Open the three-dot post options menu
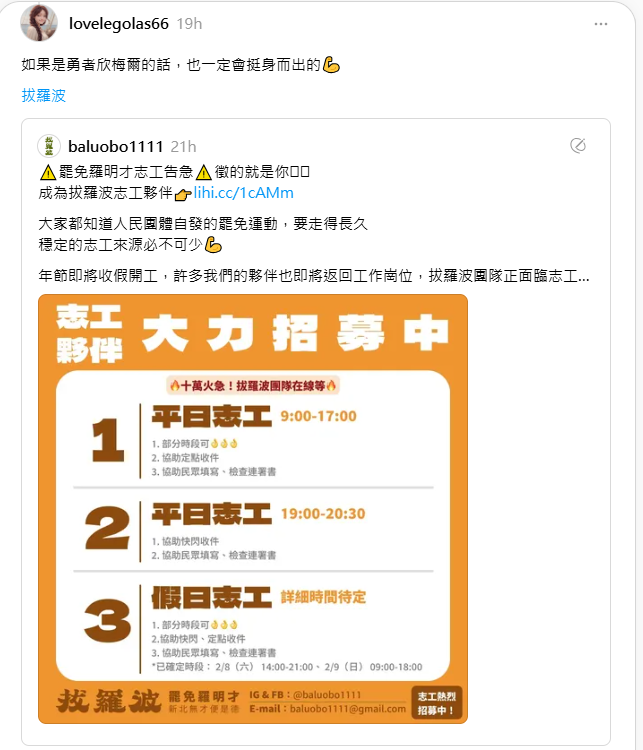Screen dimensions: 643x750 click(x=601, y=24)
